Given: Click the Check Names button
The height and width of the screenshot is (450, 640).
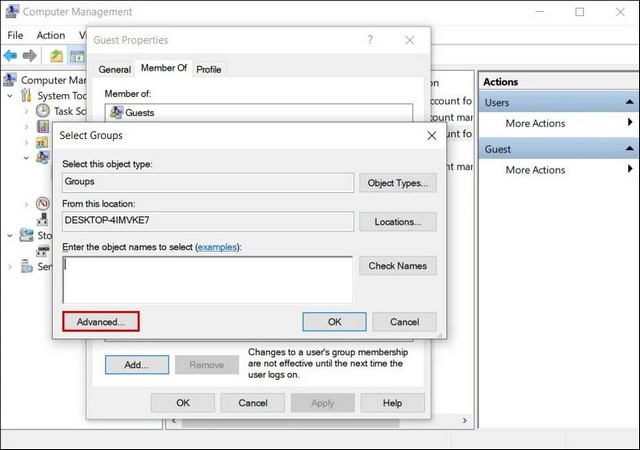Looking at the screenshot, I should 398,266.
